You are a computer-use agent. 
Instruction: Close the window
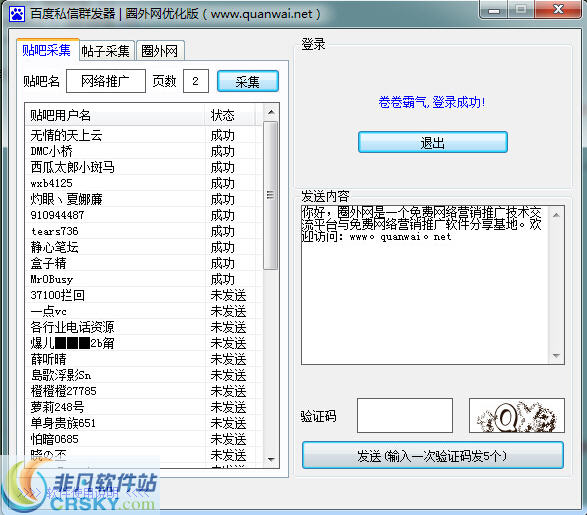[x=559, y=9]
